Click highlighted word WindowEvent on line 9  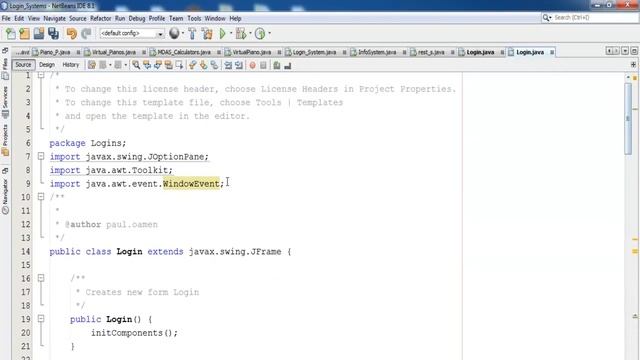pos(191,184)
